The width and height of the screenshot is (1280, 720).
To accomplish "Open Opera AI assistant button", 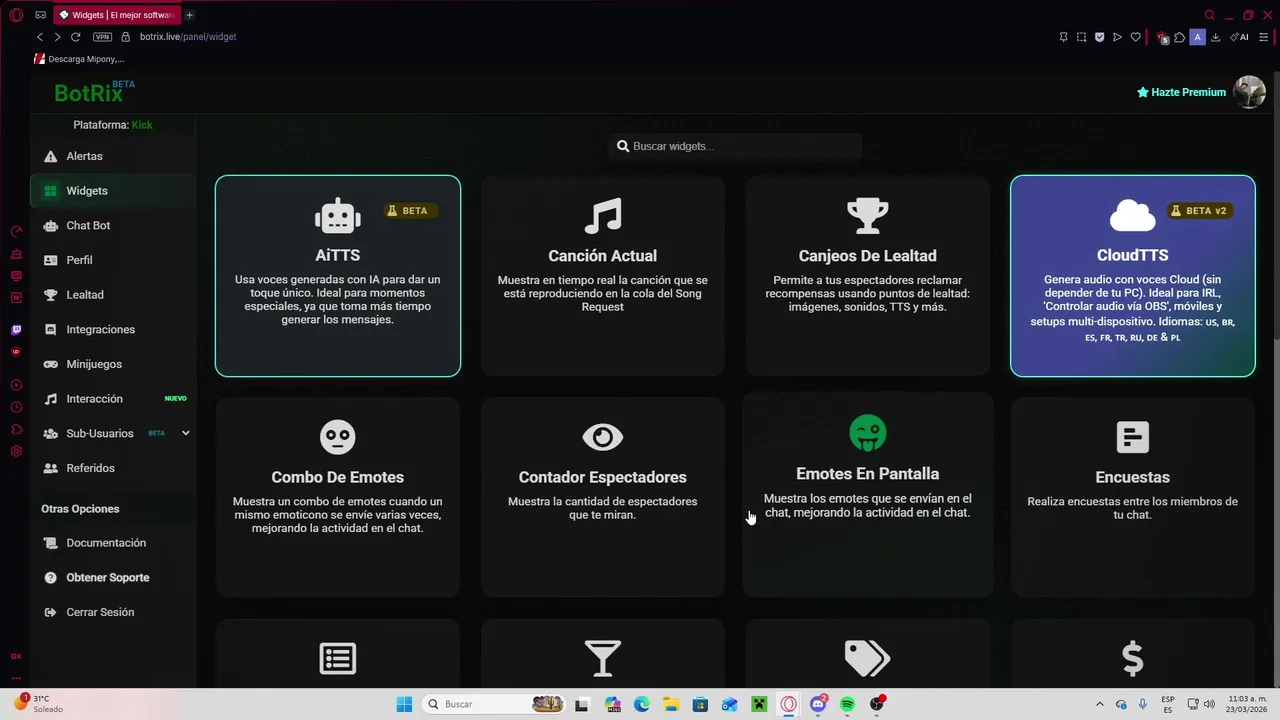I will (x=1239, y=37).
